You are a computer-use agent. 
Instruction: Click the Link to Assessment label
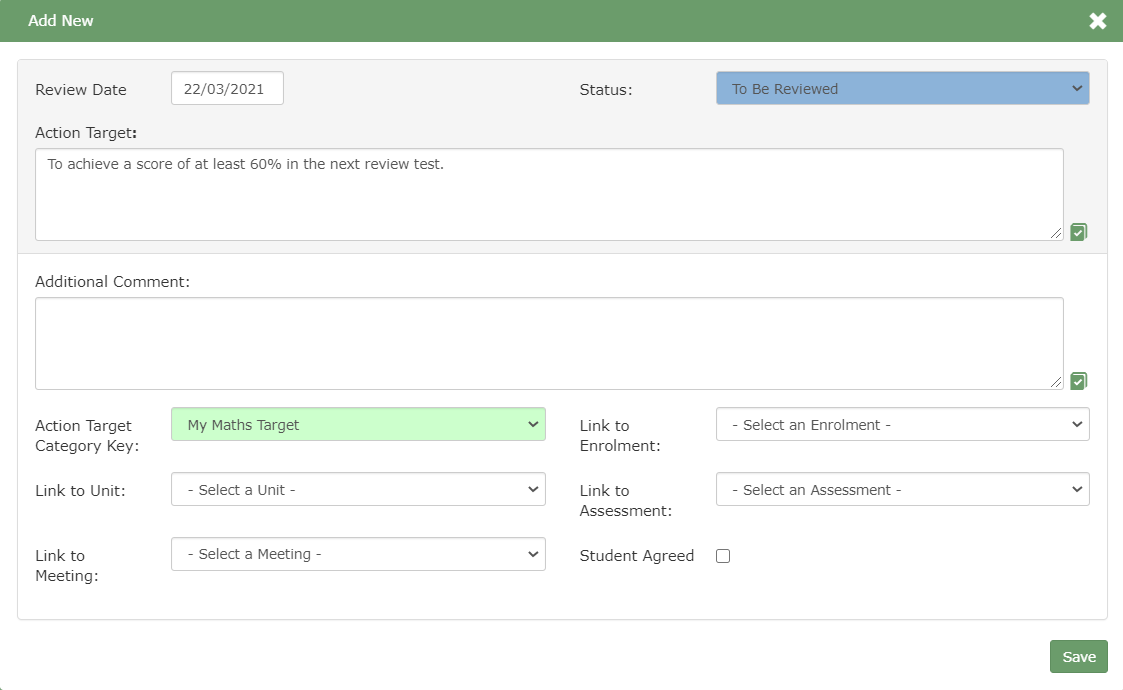[625, 501]
